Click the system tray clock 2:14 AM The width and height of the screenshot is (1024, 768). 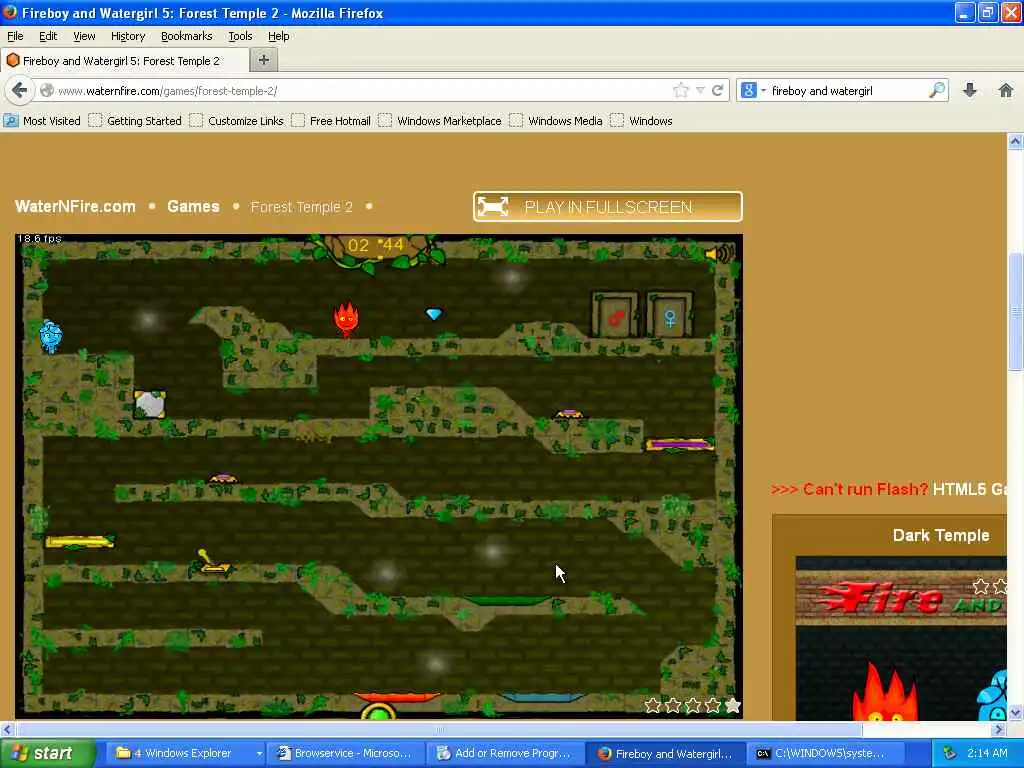[987, 753]
